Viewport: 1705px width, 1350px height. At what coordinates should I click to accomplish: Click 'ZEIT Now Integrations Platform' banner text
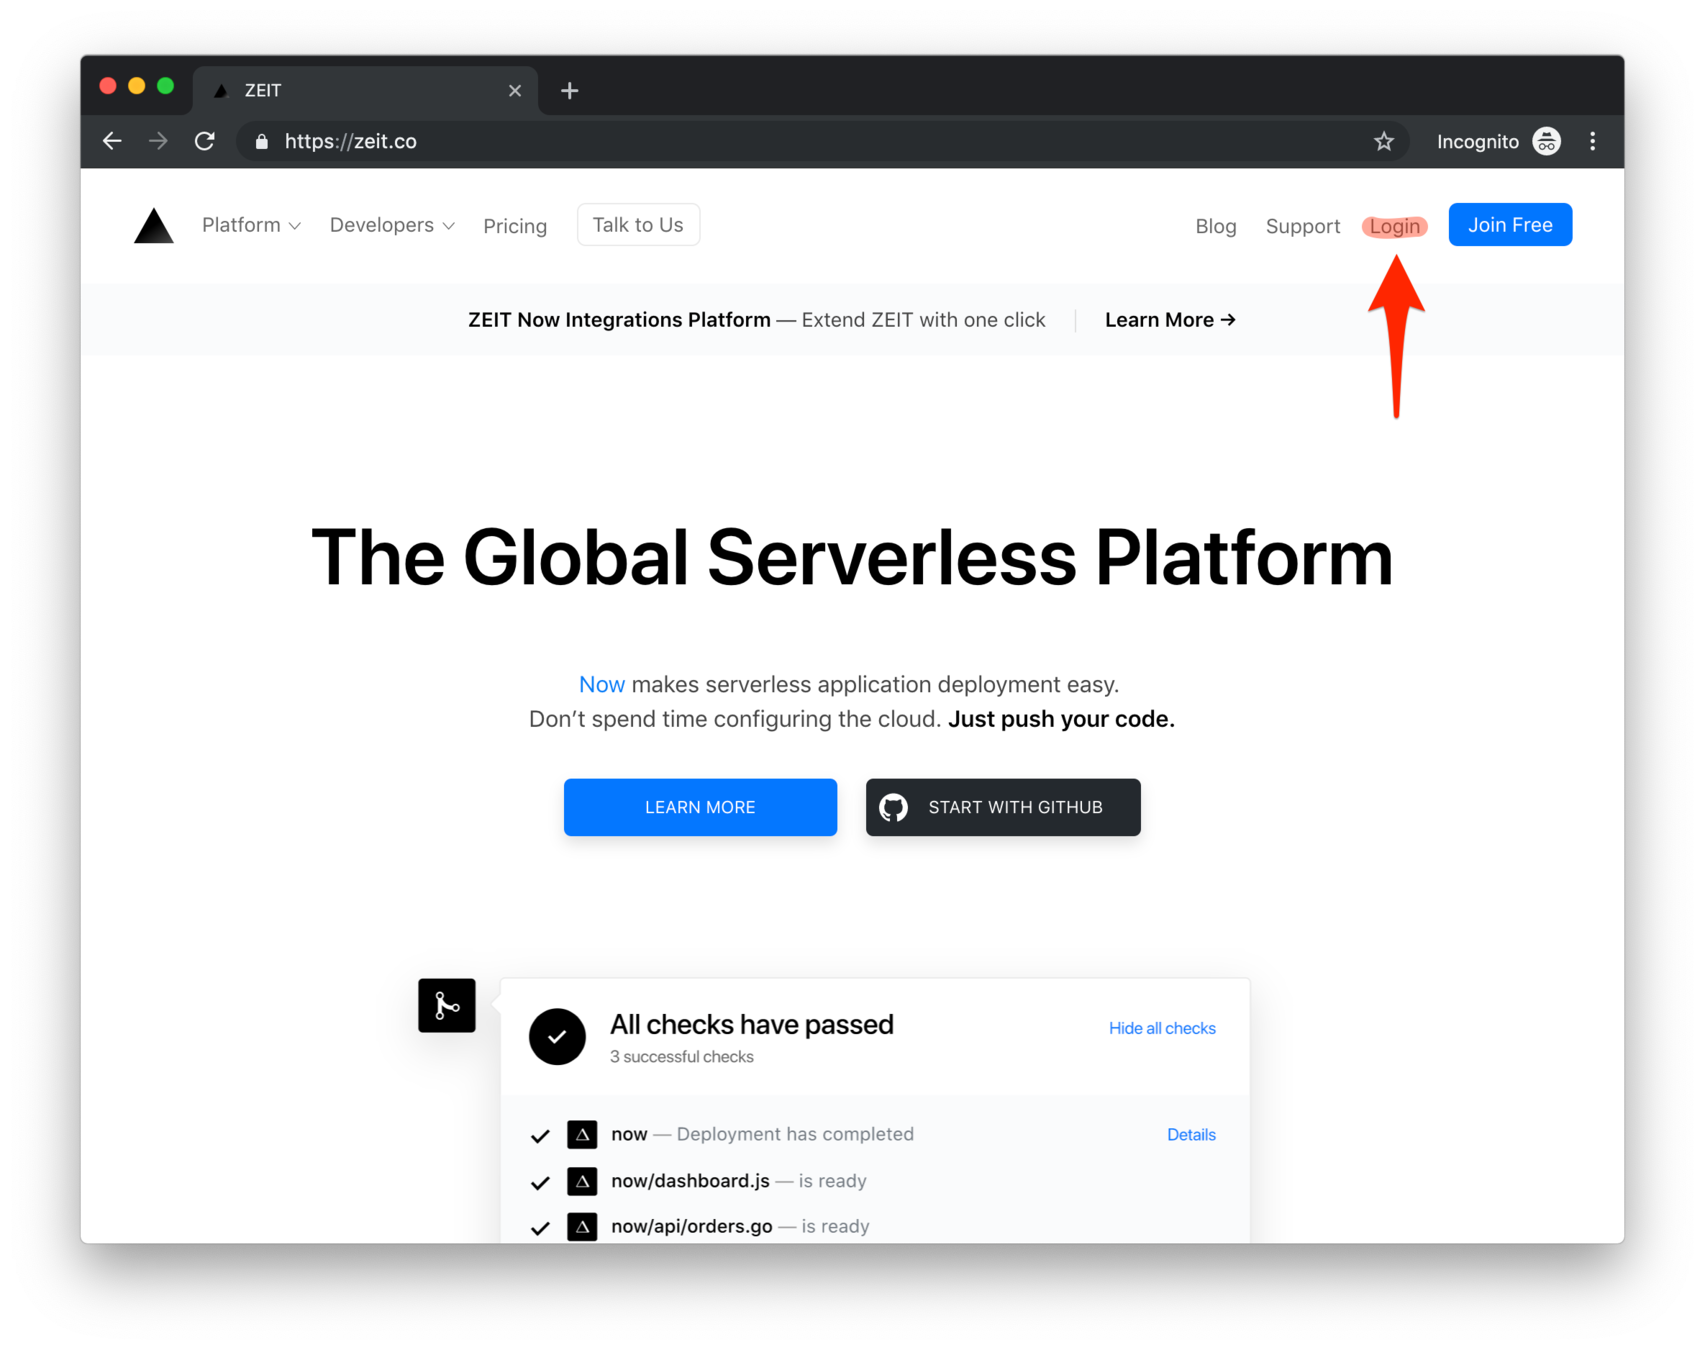pos(619,320)
